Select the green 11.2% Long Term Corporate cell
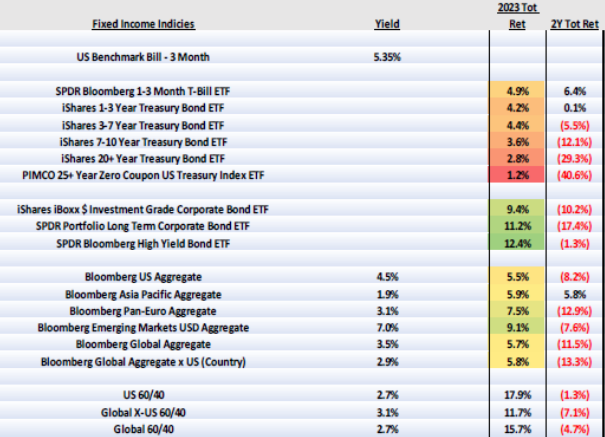This screenshot has height=437, width=605. (x=518, y=226)
